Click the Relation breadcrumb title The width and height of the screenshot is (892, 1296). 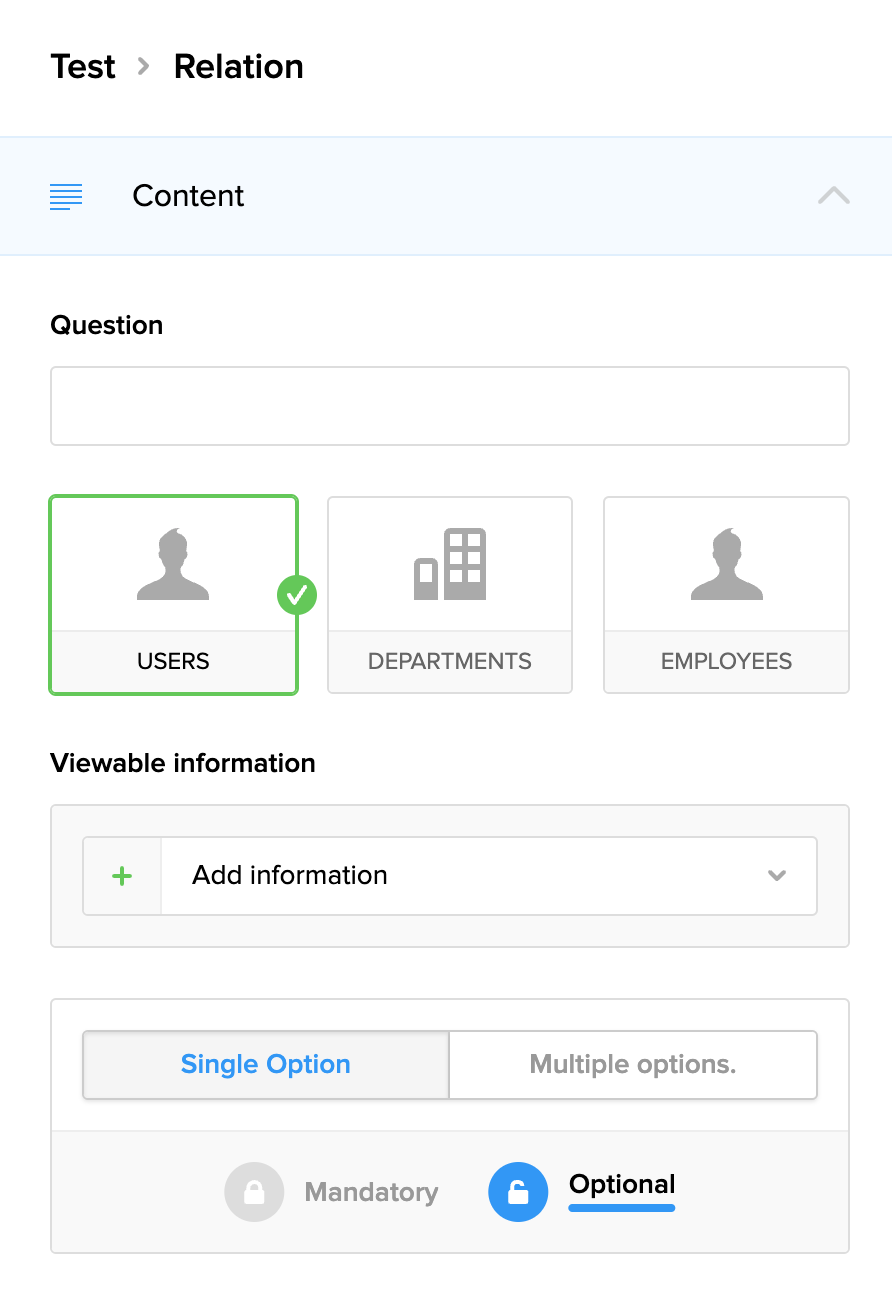(x=238, y=67)
